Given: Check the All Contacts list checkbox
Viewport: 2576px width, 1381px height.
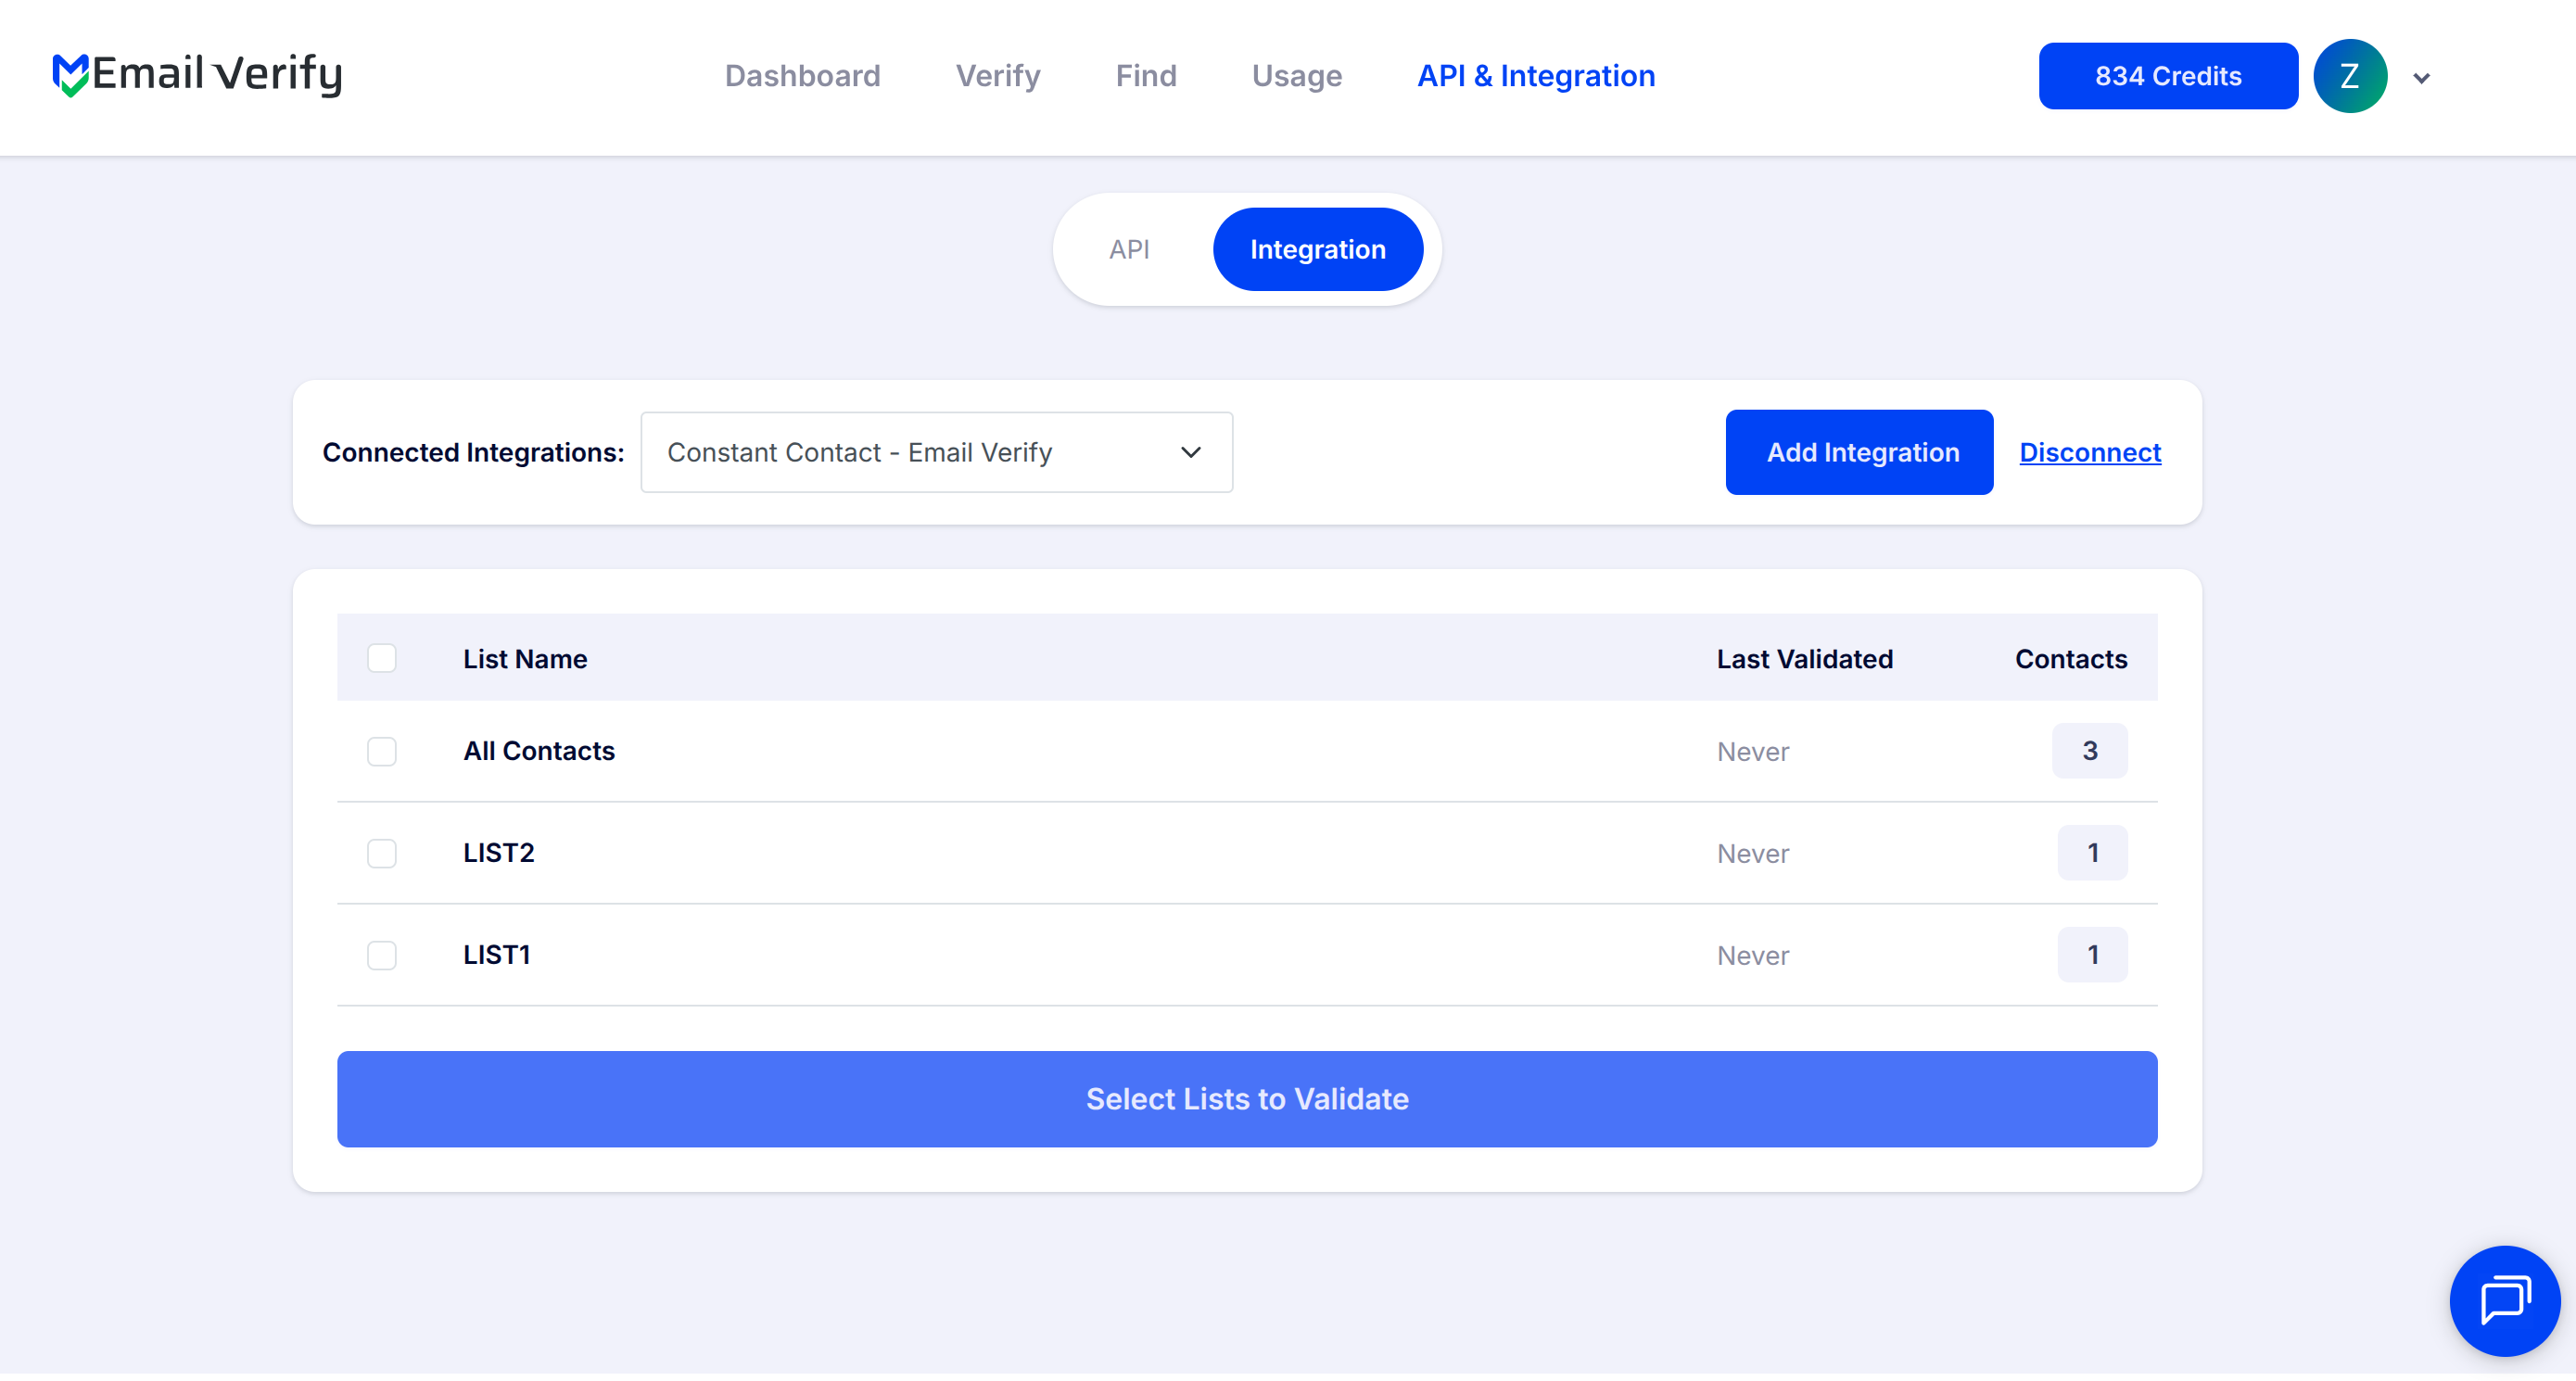Looking at the screenshot, I should 382,751.
